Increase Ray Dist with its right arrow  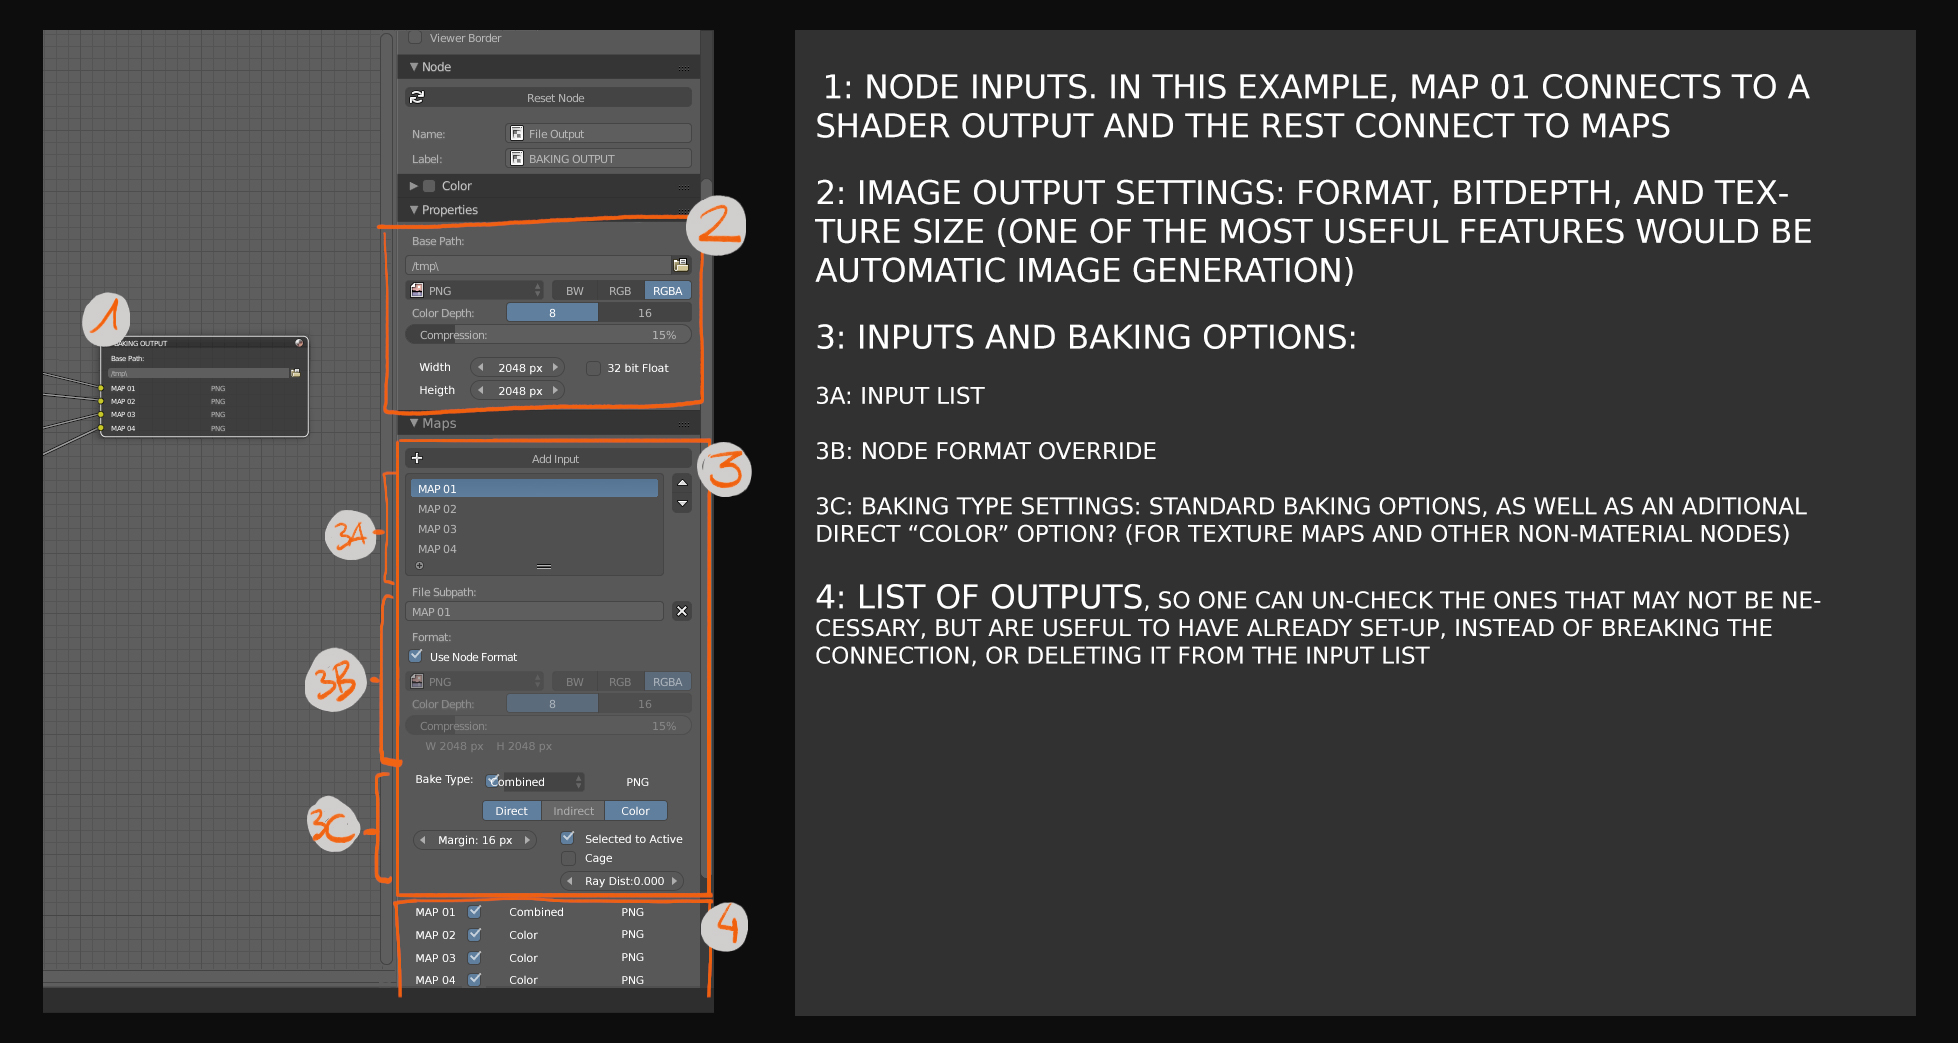point(674,881)
